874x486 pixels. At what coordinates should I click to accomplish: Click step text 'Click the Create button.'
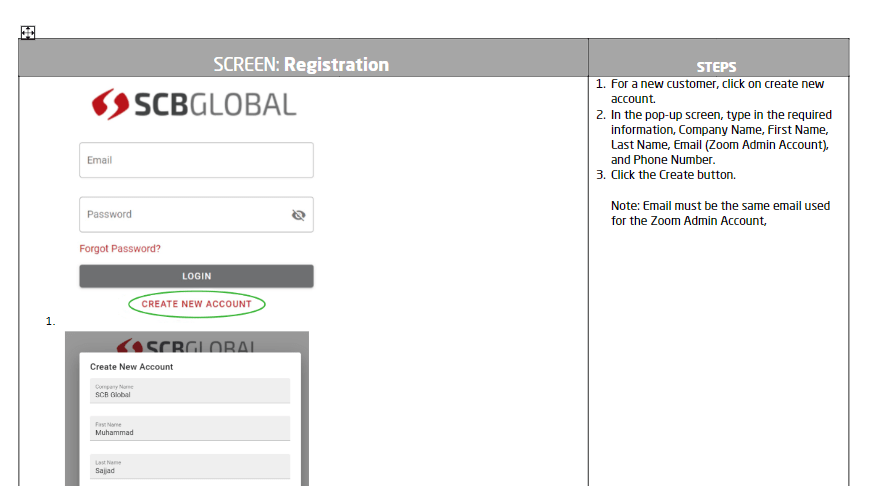tap(673, 175)
